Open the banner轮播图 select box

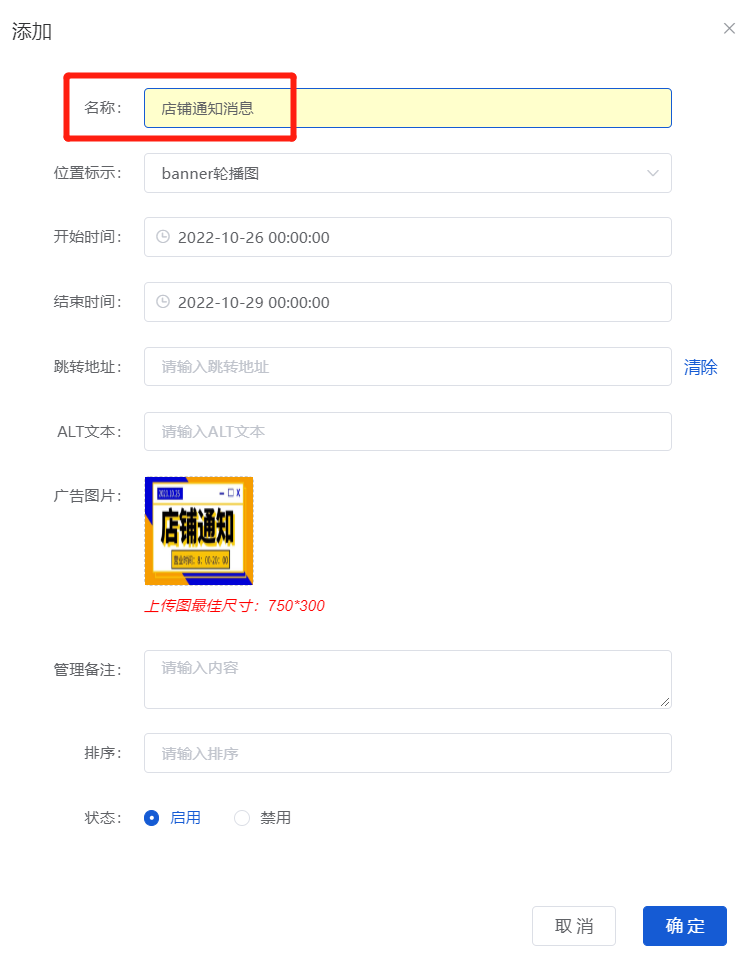point(408,173)
